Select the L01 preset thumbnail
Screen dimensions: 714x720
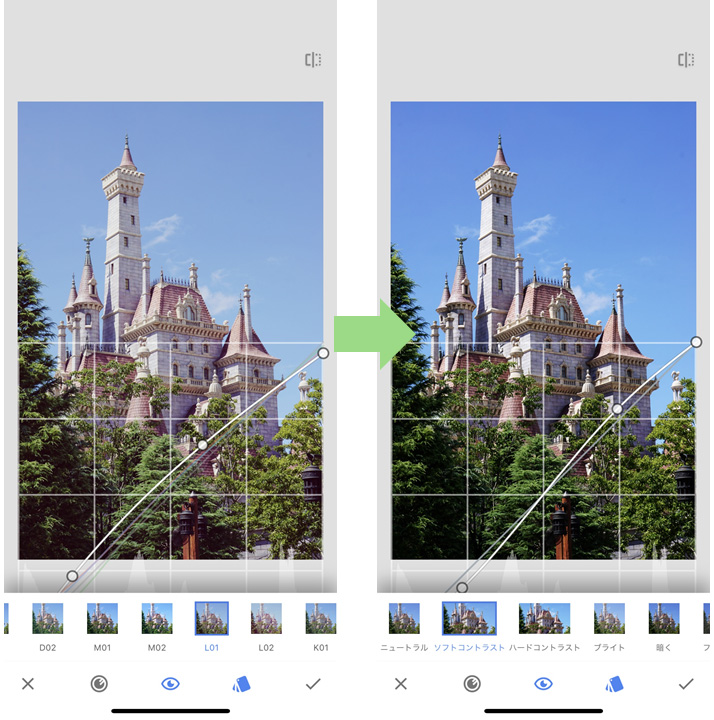click(212, 619)
